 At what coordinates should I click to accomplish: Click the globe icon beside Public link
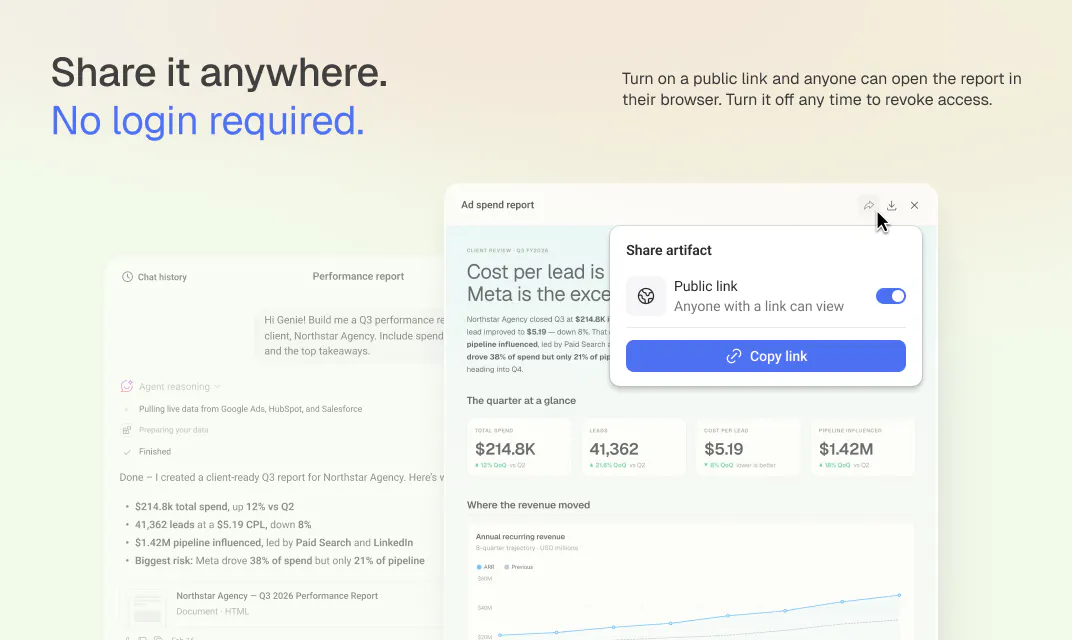point(646,296)
